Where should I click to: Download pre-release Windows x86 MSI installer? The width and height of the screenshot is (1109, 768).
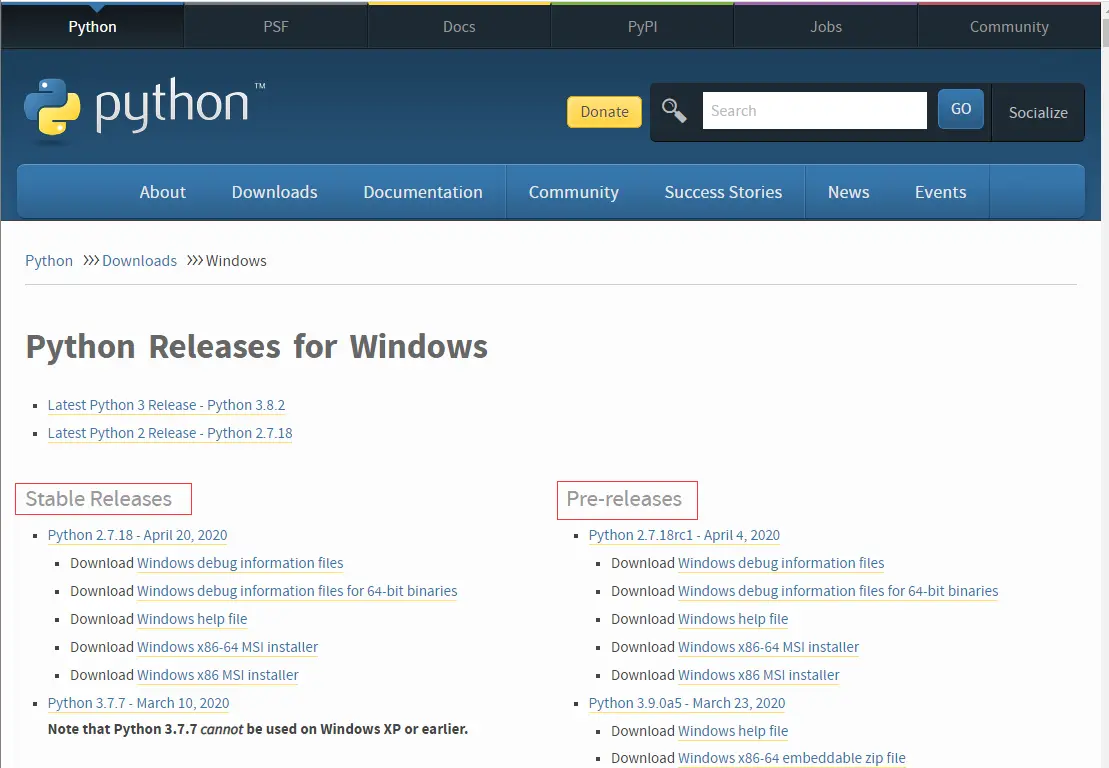point(759,675)
